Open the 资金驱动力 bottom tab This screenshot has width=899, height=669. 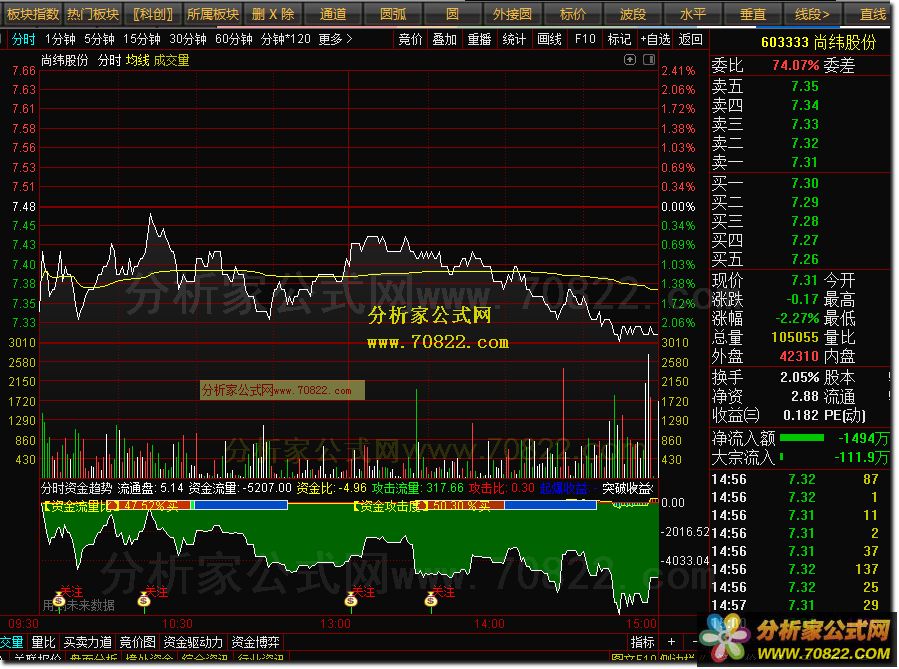coord(193,642)
